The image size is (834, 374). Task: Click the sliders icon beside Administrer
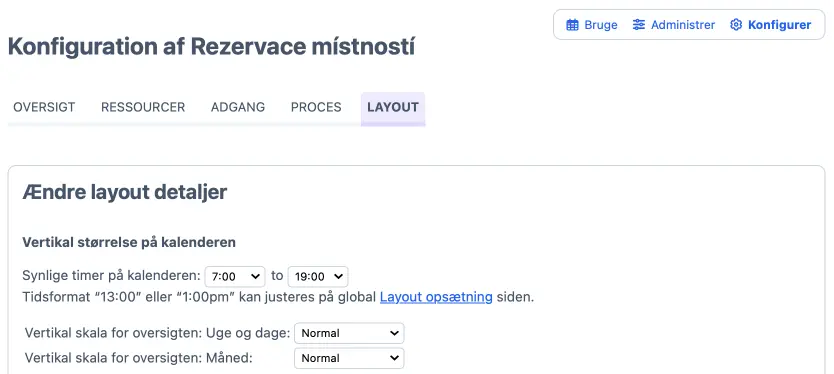click(639, 25)
